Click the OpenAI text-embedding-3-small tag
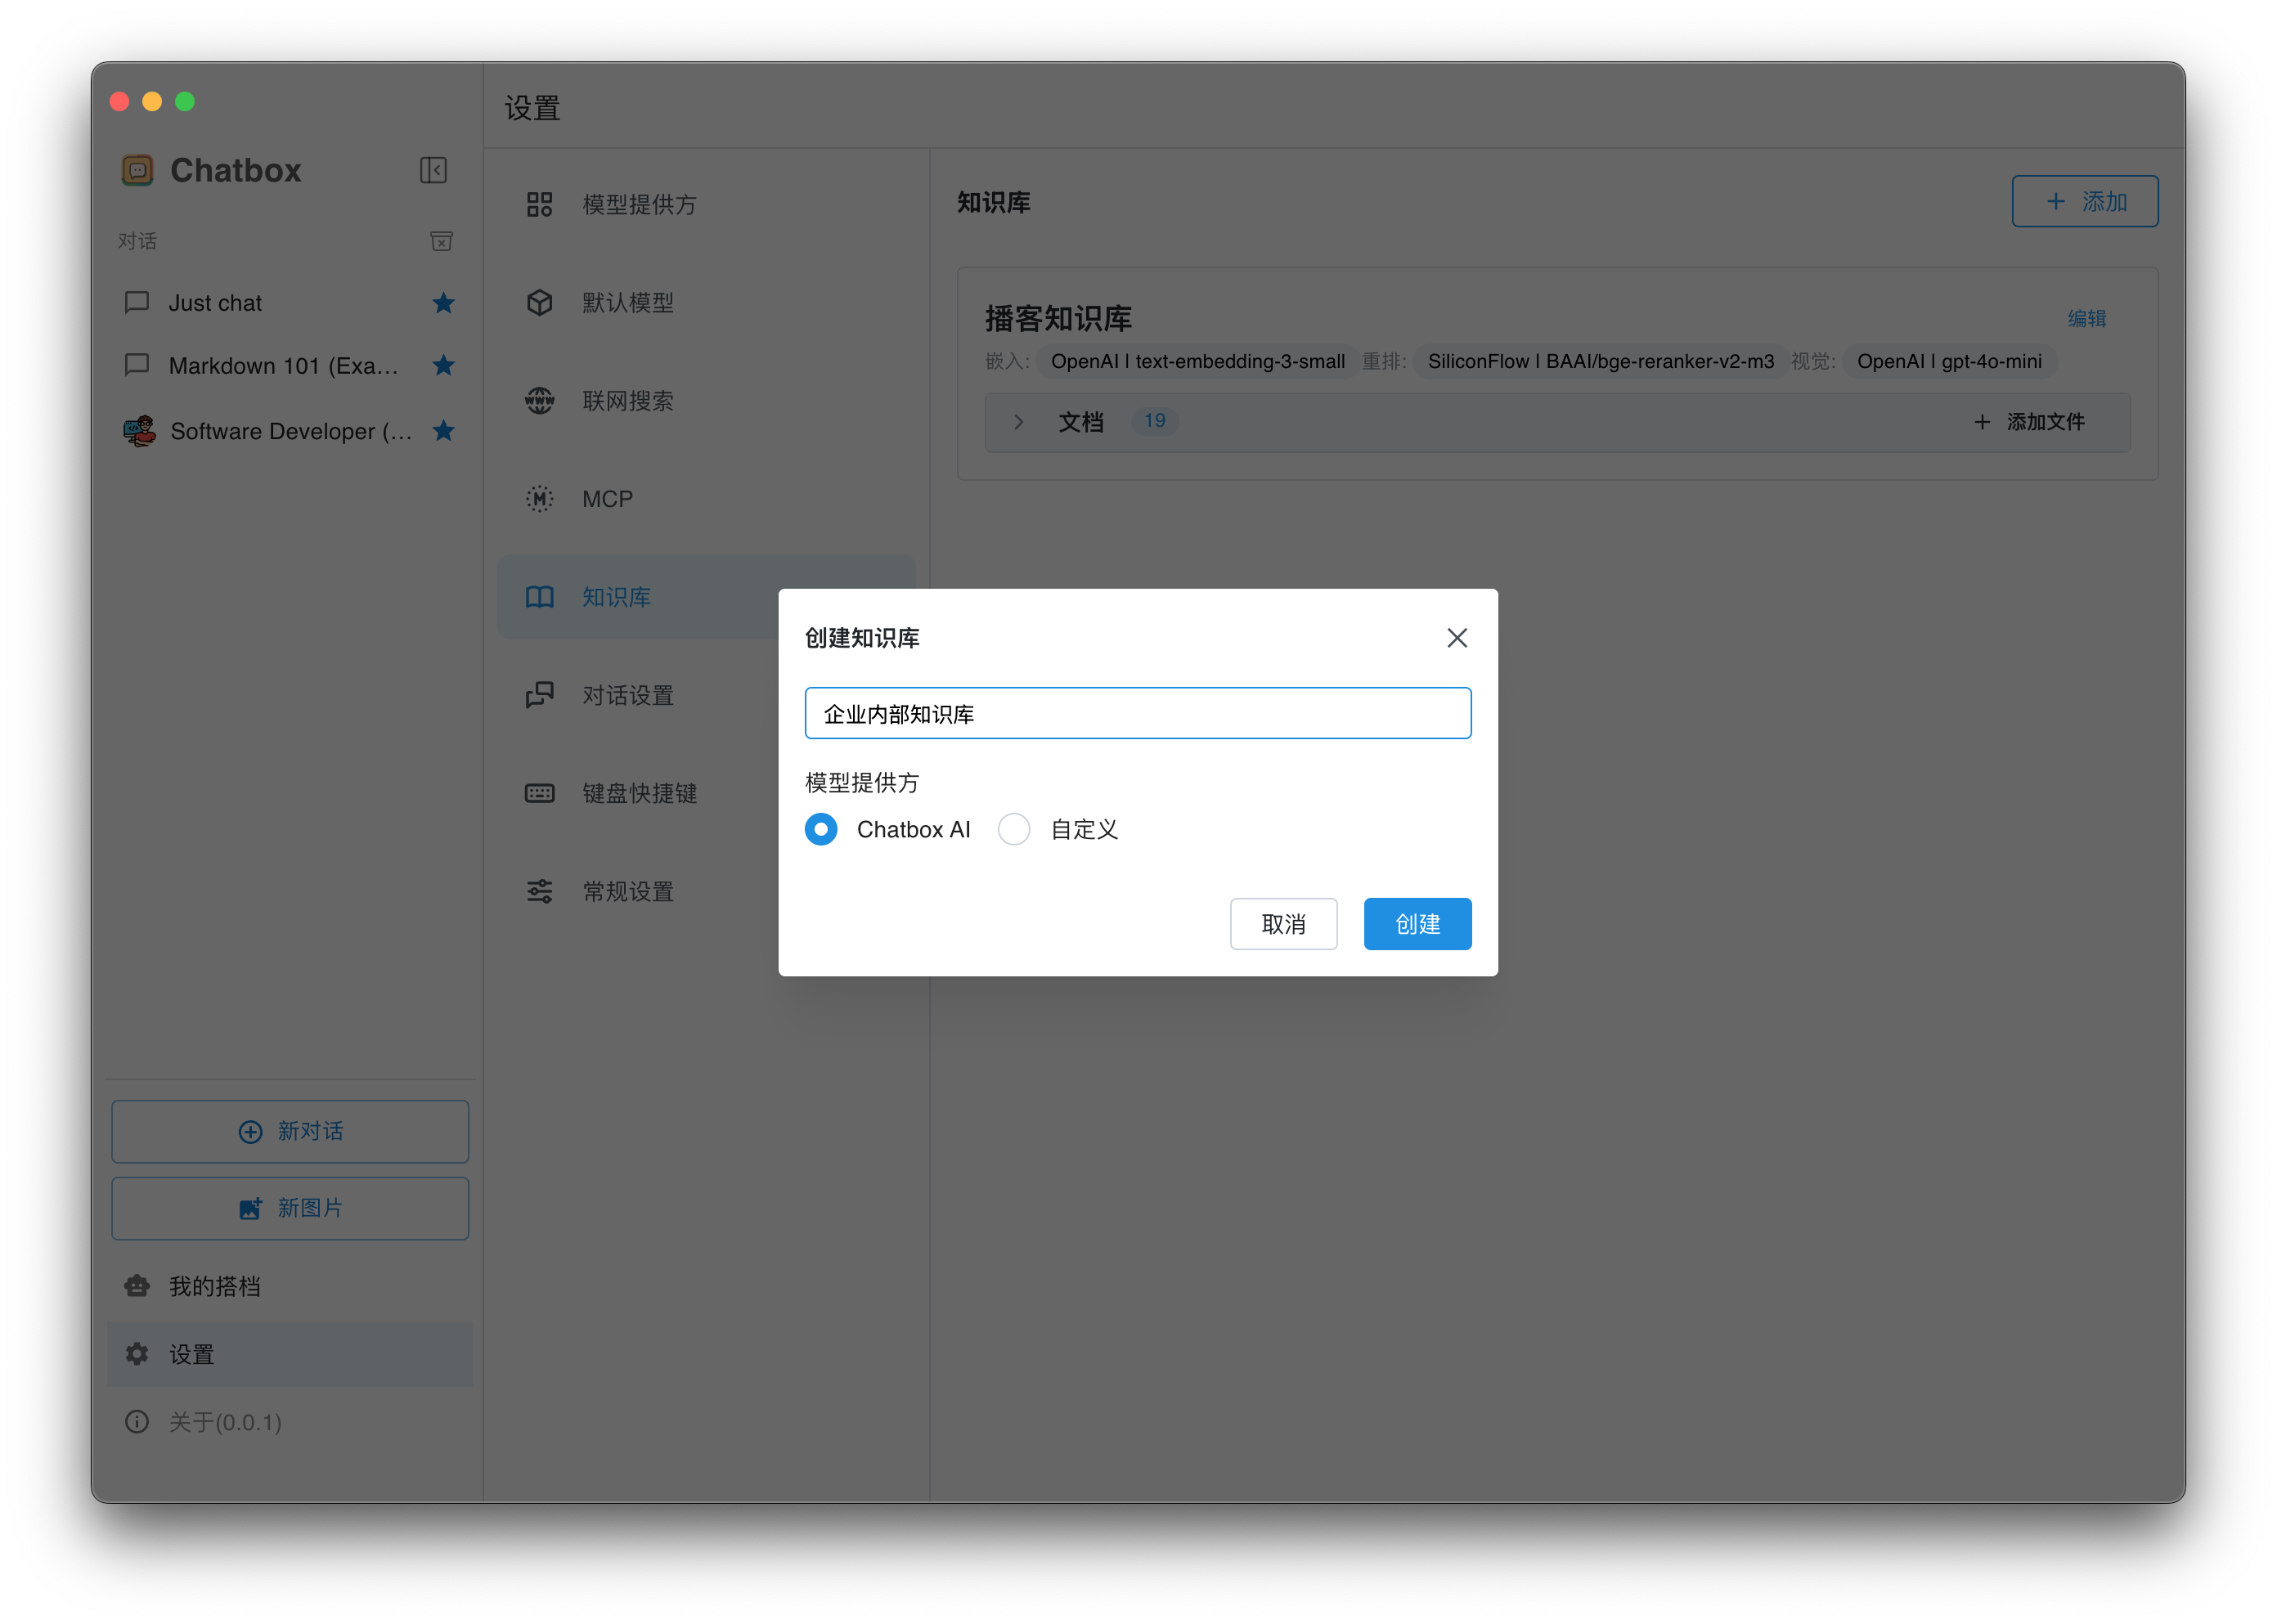Screen dimensions: 2277x1624 [1197, 361]
